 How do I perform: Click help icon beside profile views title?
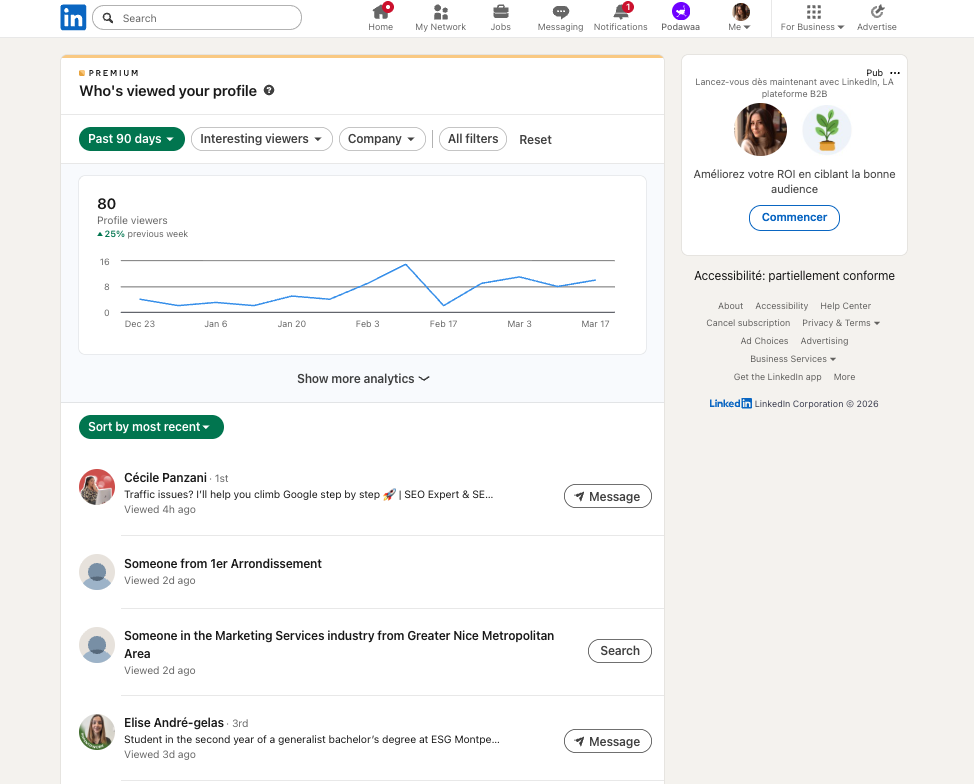tap(269, 91)
